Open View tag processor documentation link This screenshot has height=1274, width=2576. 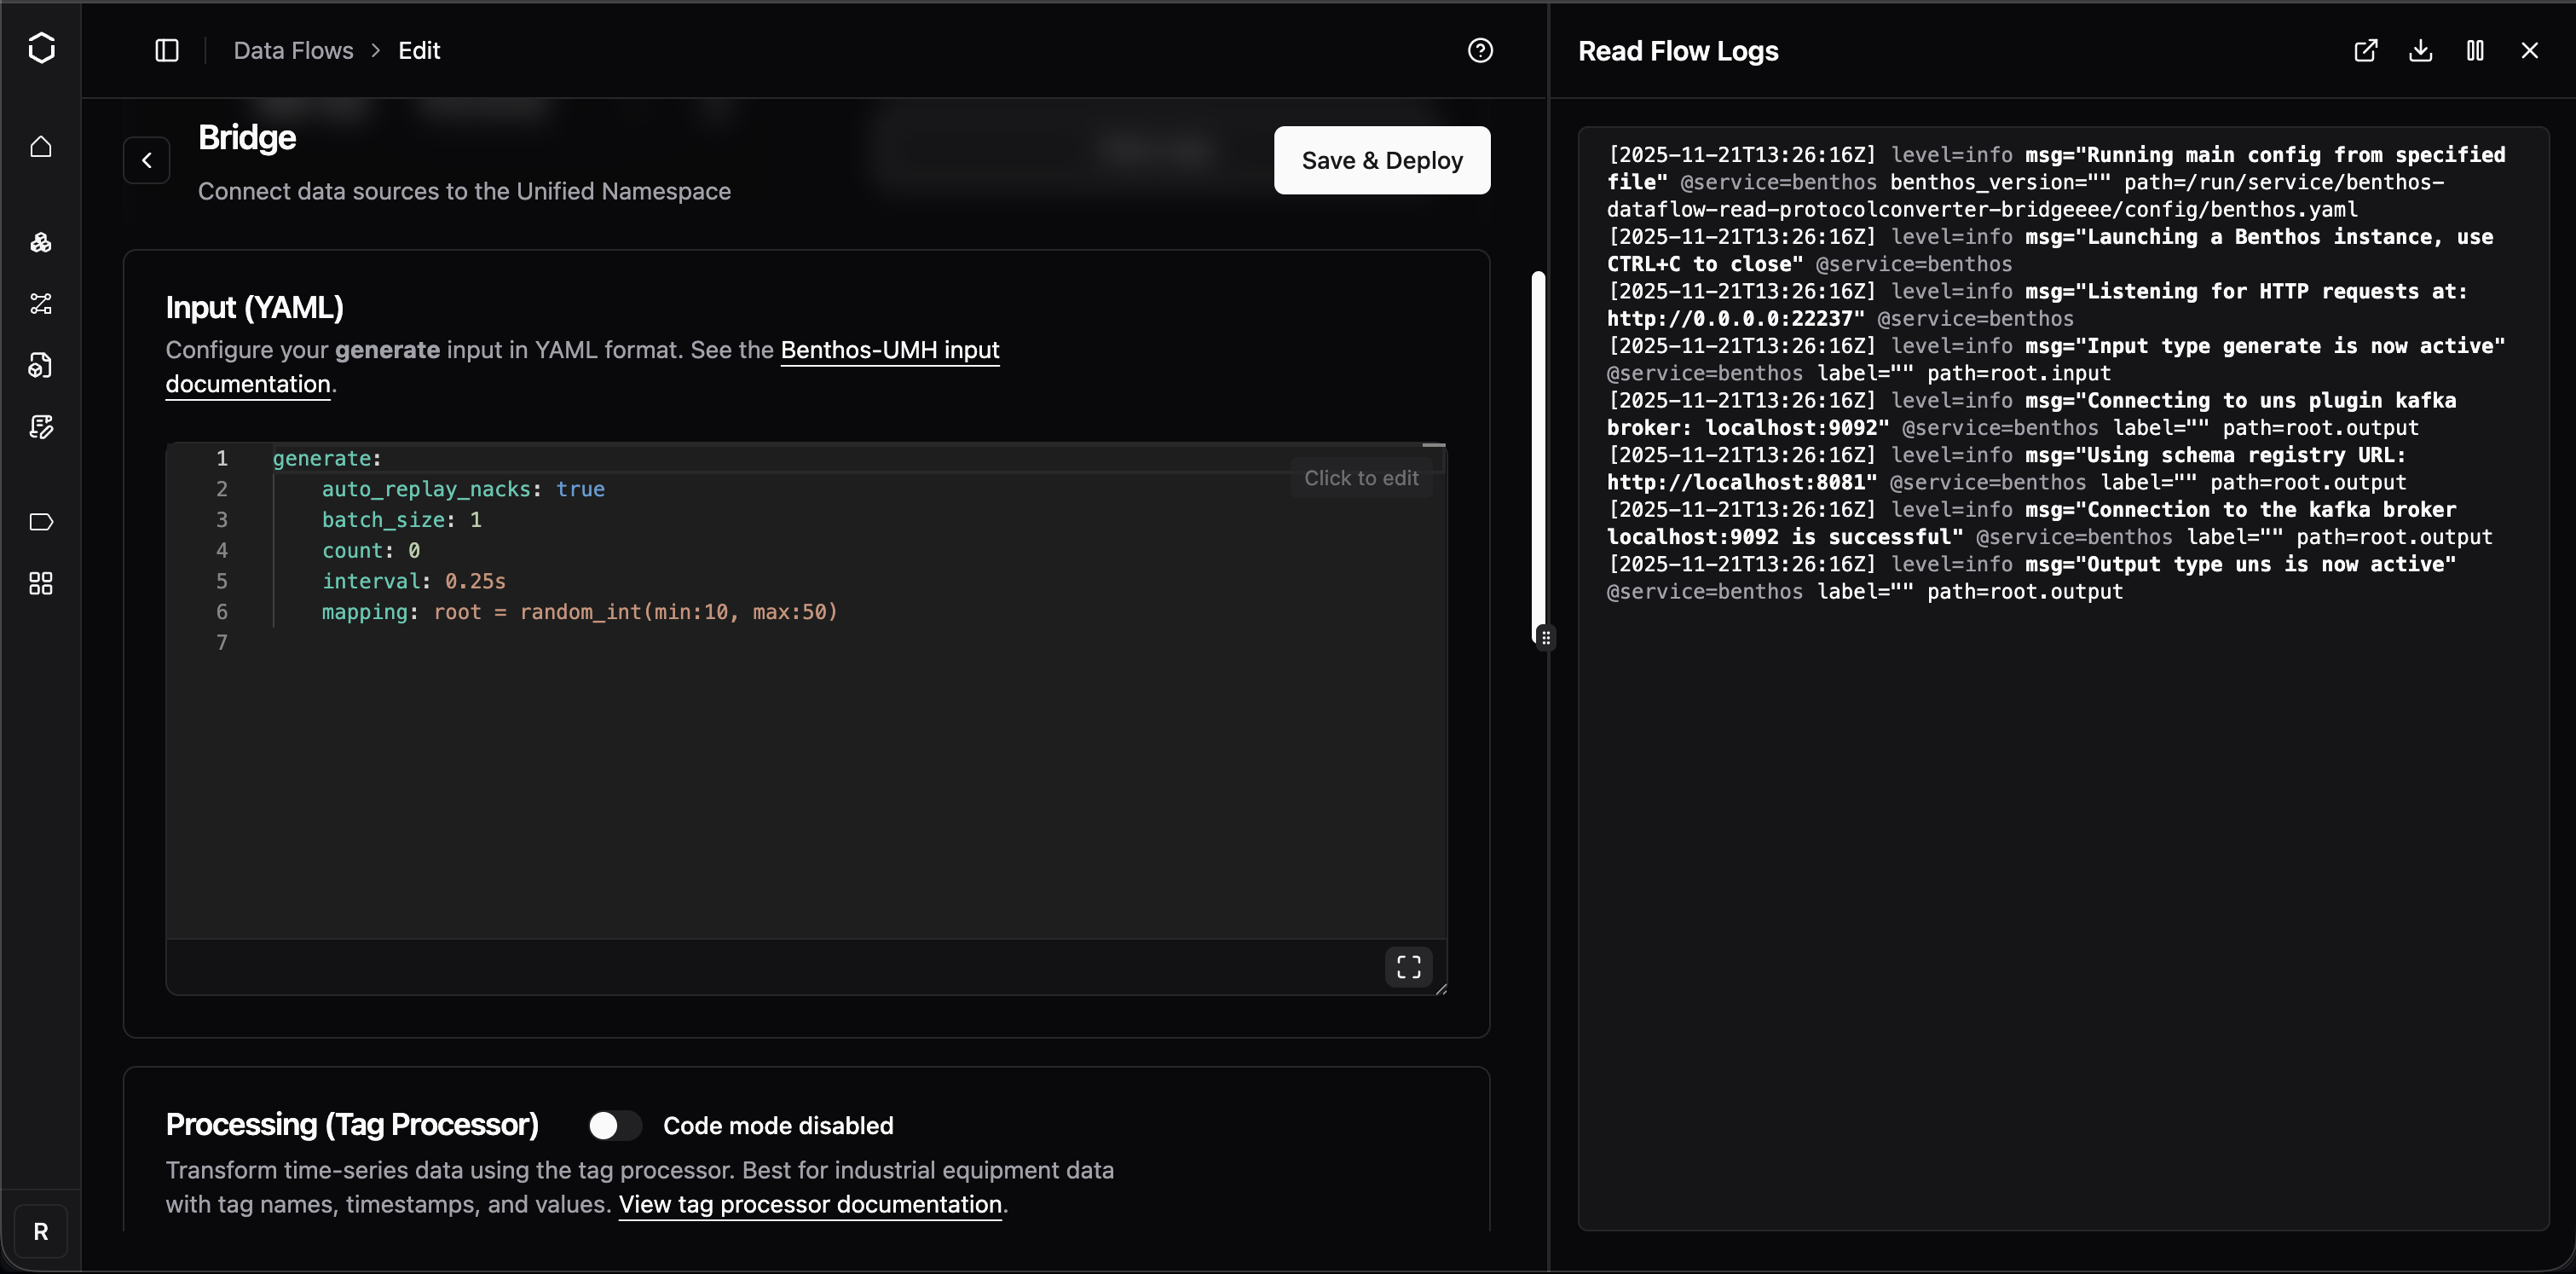[x=810, y=1204]
